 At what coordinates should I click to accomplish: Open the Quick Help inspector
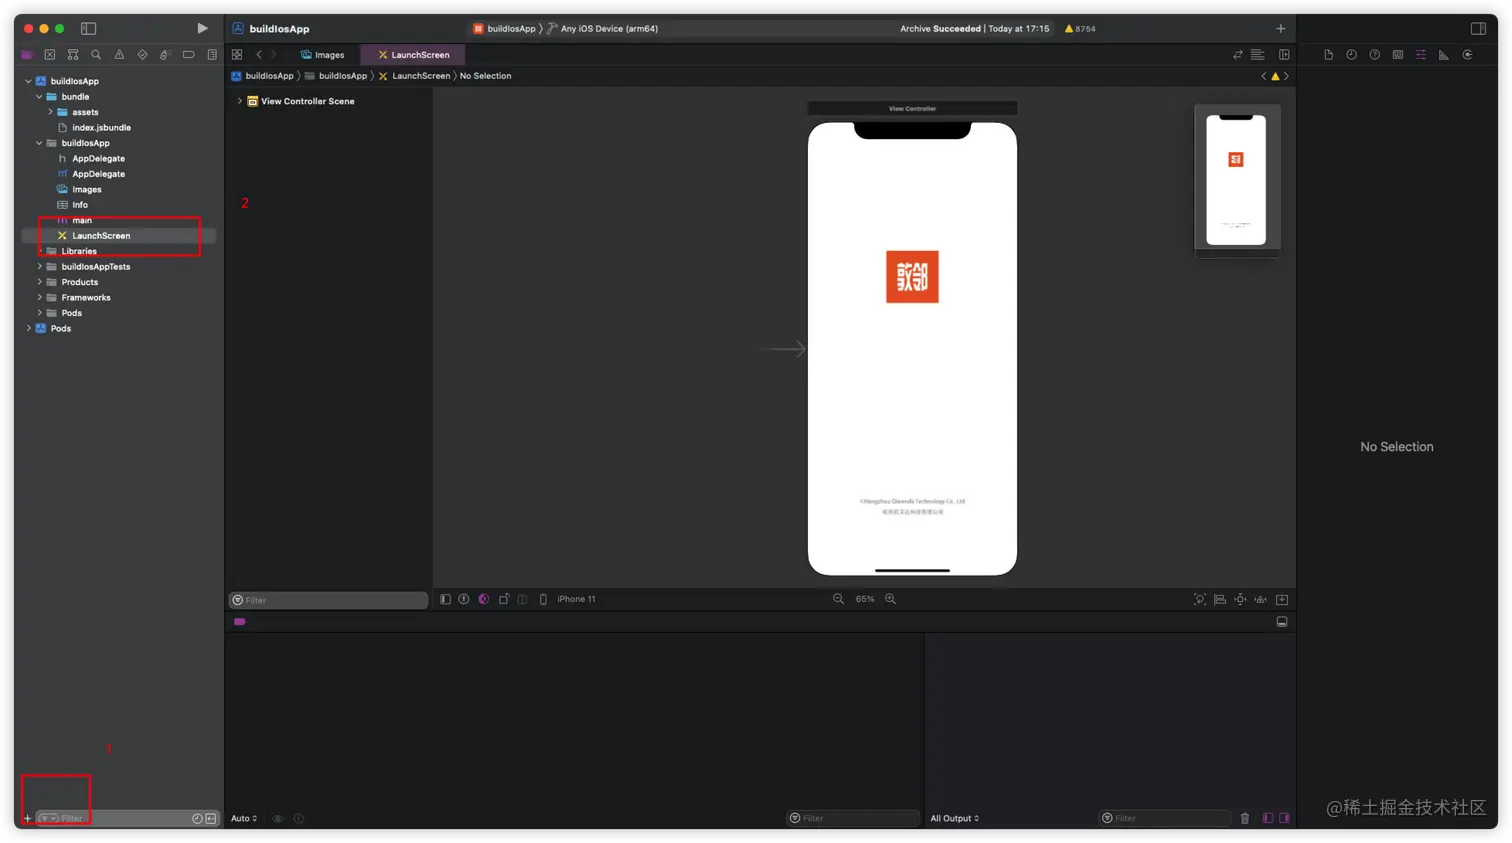tap(1375, 55)
